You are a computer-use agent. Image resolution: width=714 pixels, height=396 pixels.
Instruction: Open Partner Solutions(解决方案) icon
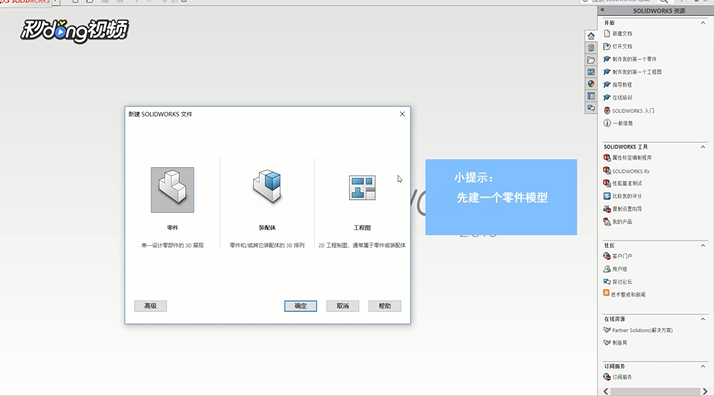(607, 330)
